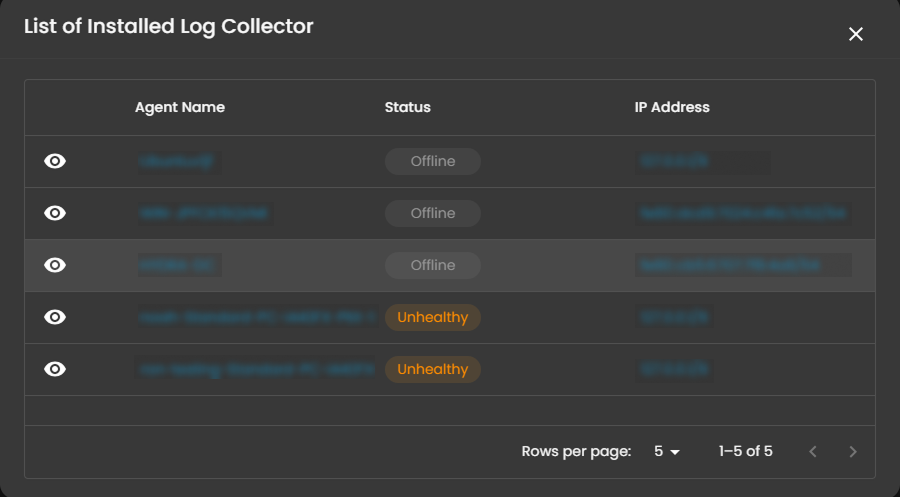Select the Unhealthy status in the last row
The image size is (900, 497).
(432, 369)
